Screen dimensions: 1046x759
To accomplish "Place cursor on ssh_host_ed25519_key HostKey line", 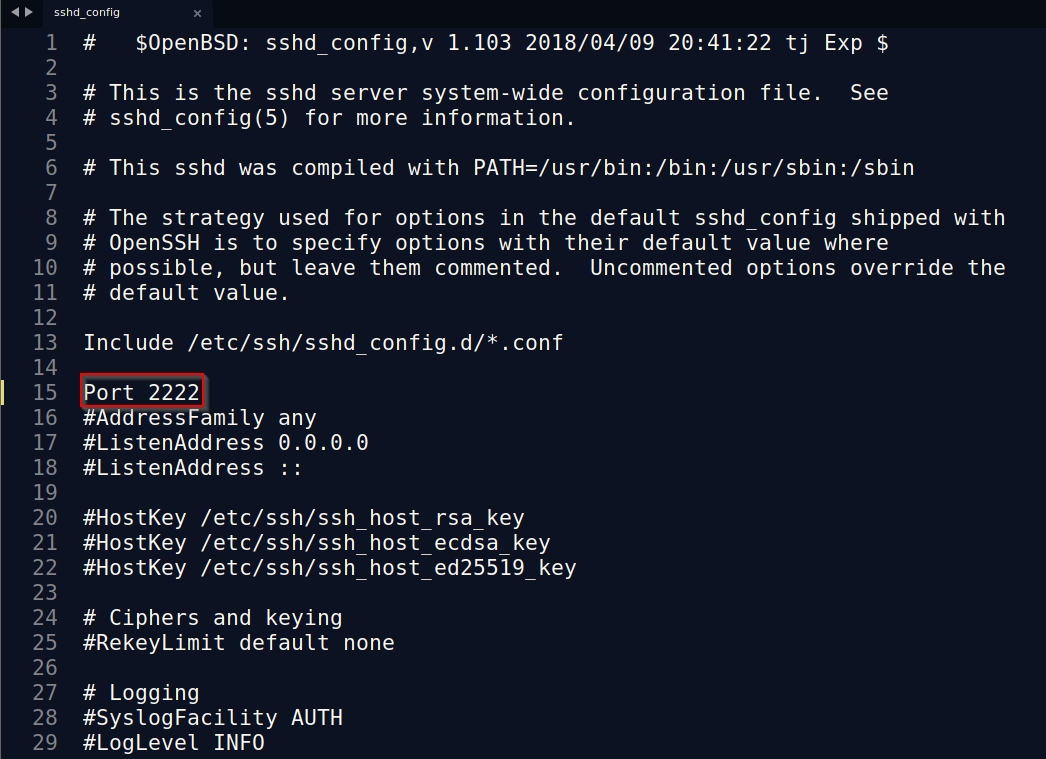I will pyautogui.click(x=330, y=567).
